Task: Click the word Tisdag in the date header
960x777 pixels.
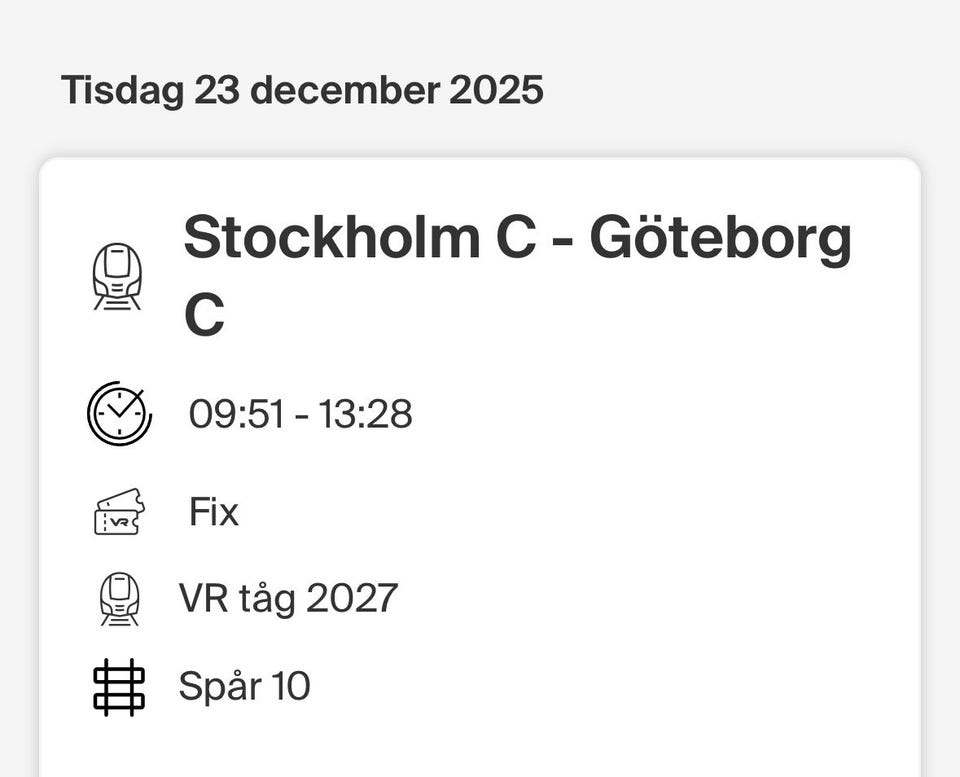Action: tap(122, 90)
